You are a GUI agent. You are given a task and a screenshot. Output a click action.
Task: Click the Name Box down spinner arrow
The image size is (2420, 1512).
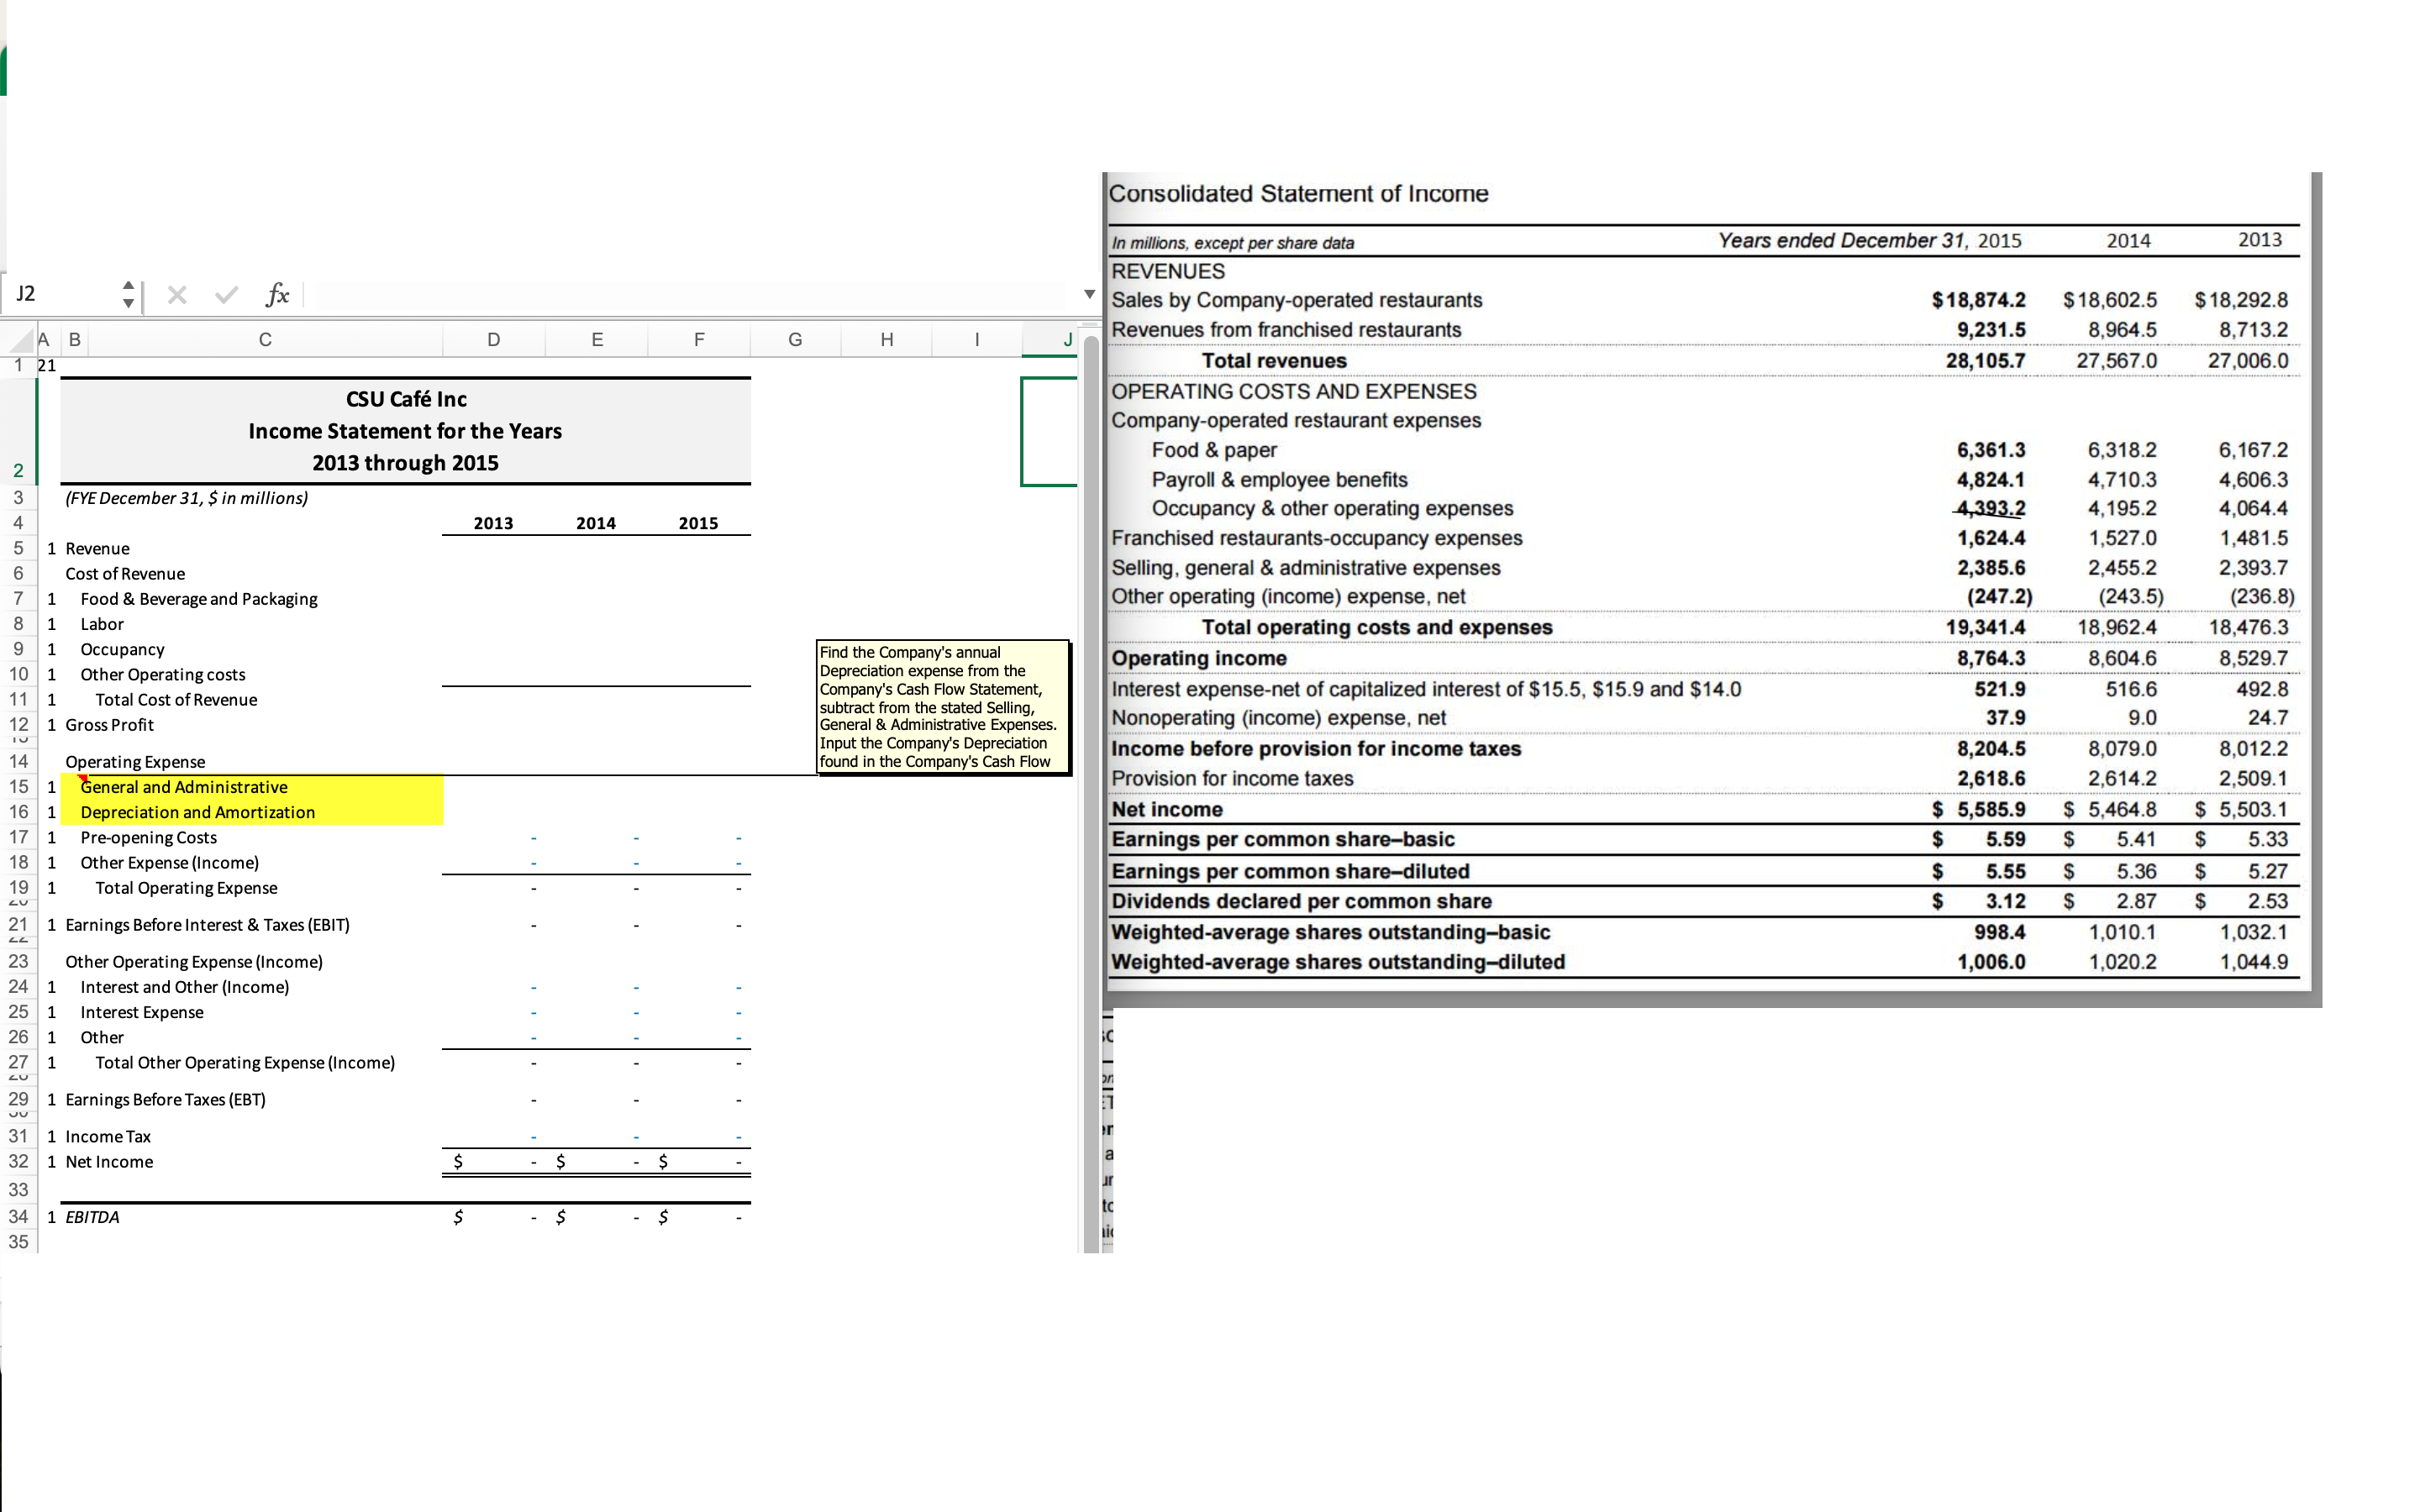(x=128, y=303)
